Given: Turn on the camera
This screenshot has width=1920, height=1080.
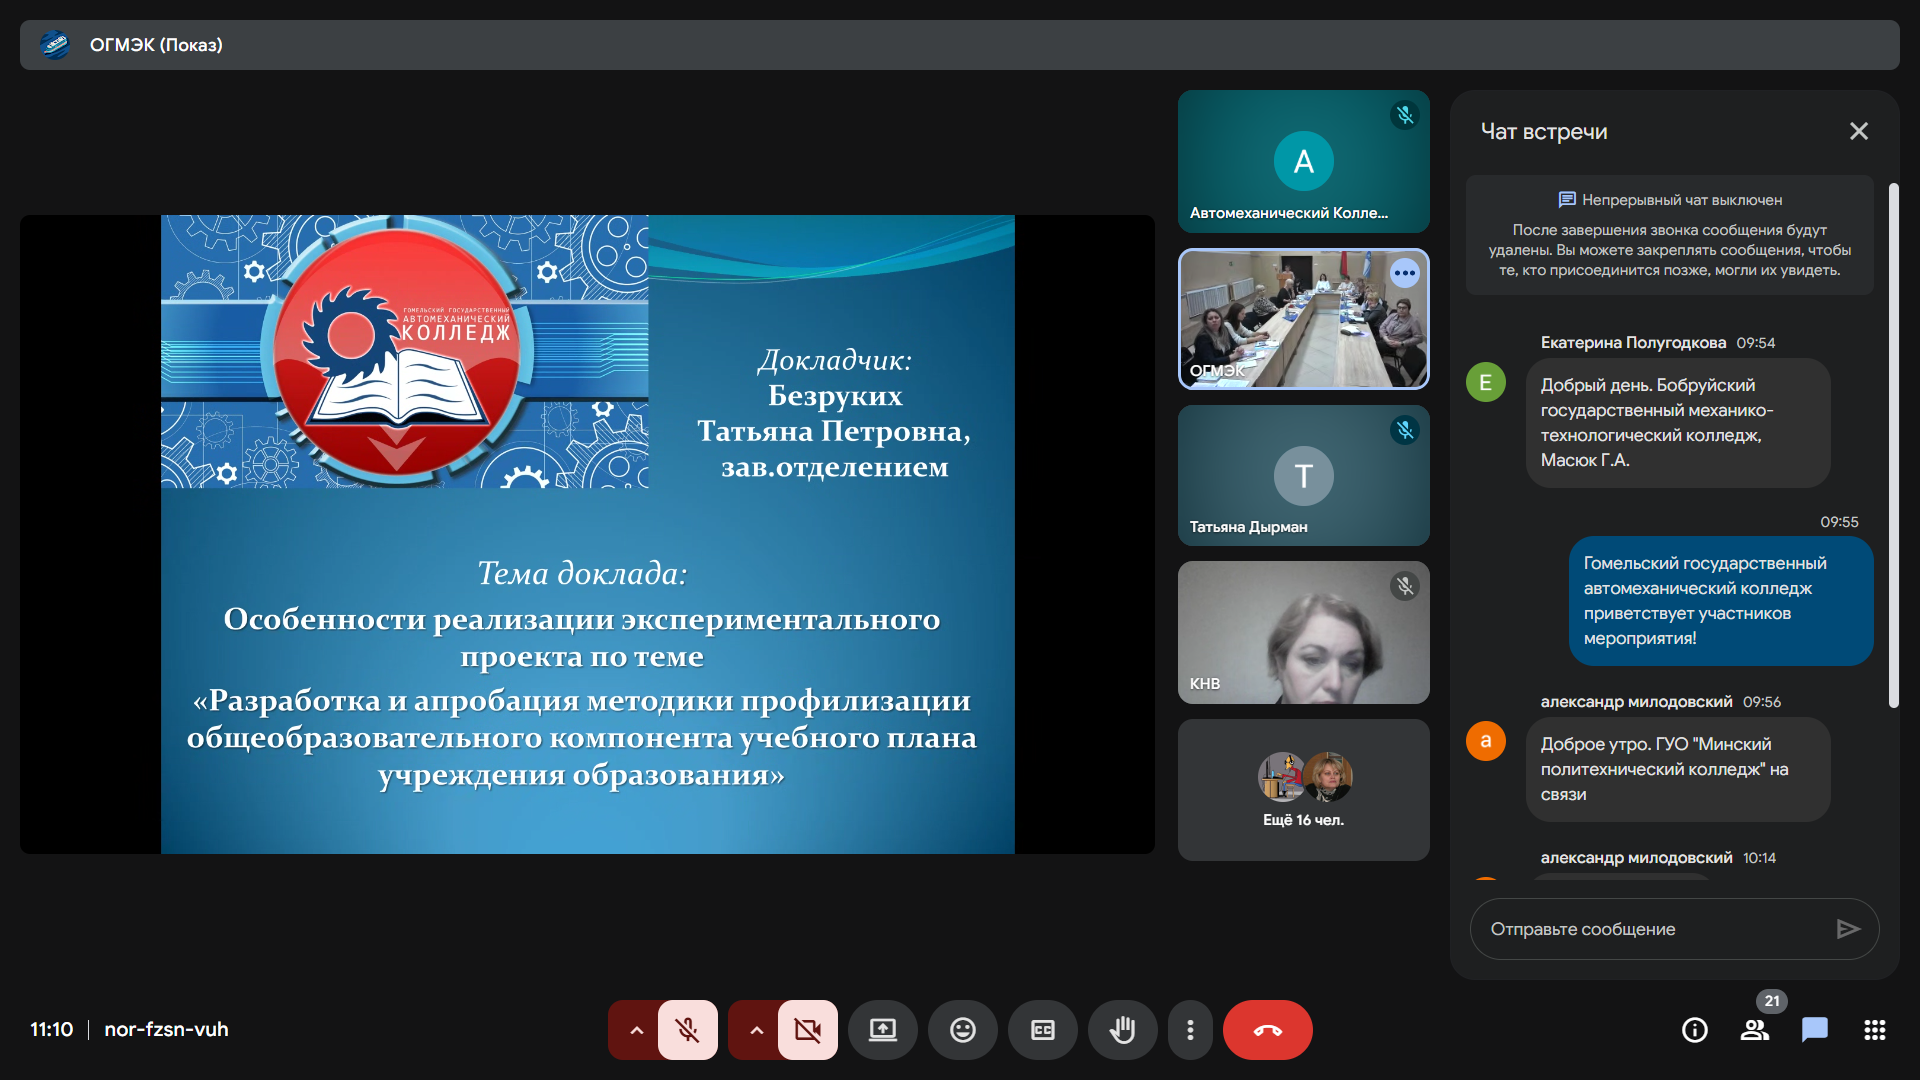Looking at the screenshot, I should tap(808, 1030).
